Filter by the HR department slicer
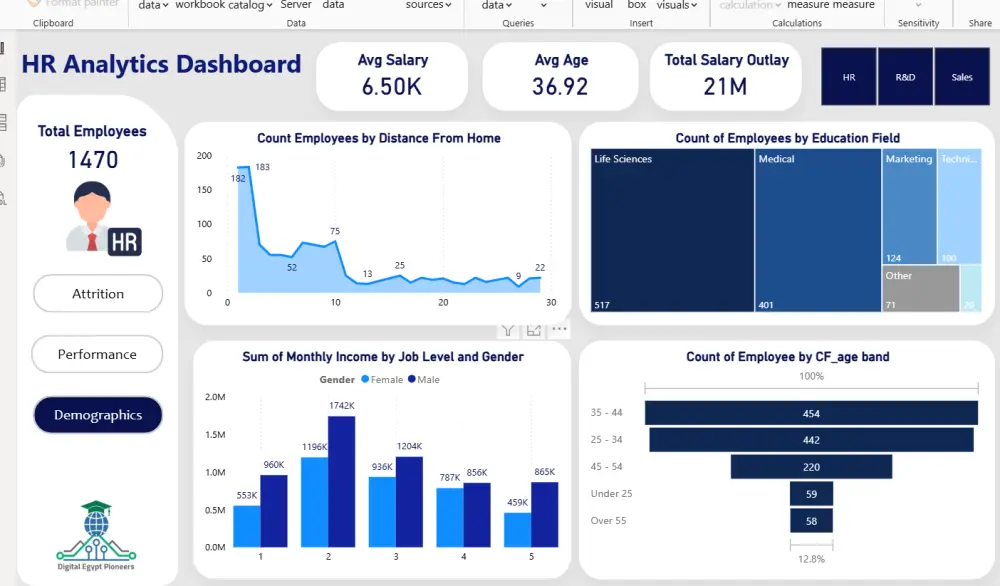Viewport: 1000px width, 586px height. 849,77
